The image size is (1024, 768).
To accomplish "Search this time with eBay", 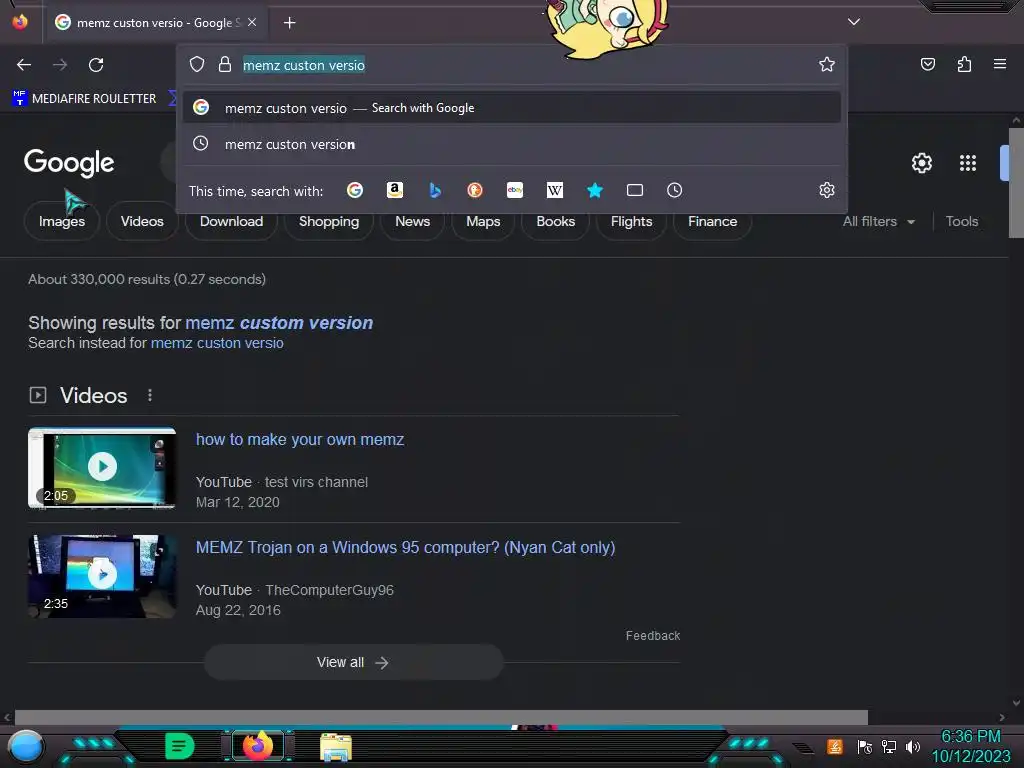I will pos(515,190).
